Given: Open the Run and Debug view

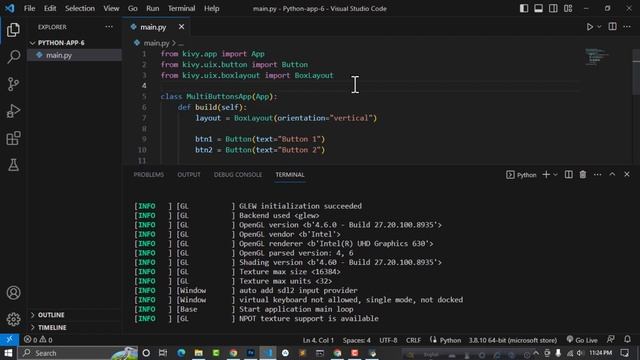Looking at the screenshot, I should point(13,111).
